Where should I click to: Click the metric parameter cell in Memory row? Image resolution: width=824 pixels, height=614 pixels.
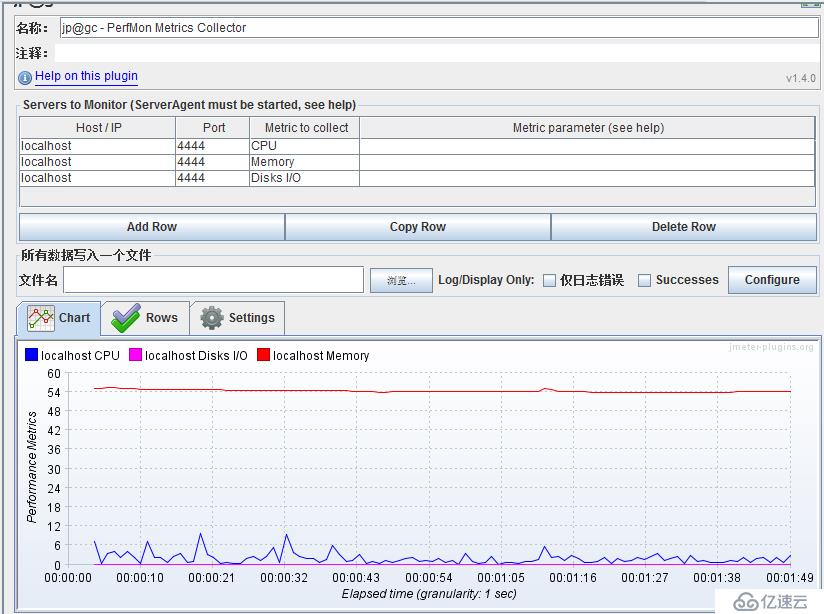(x=588, y=162)
